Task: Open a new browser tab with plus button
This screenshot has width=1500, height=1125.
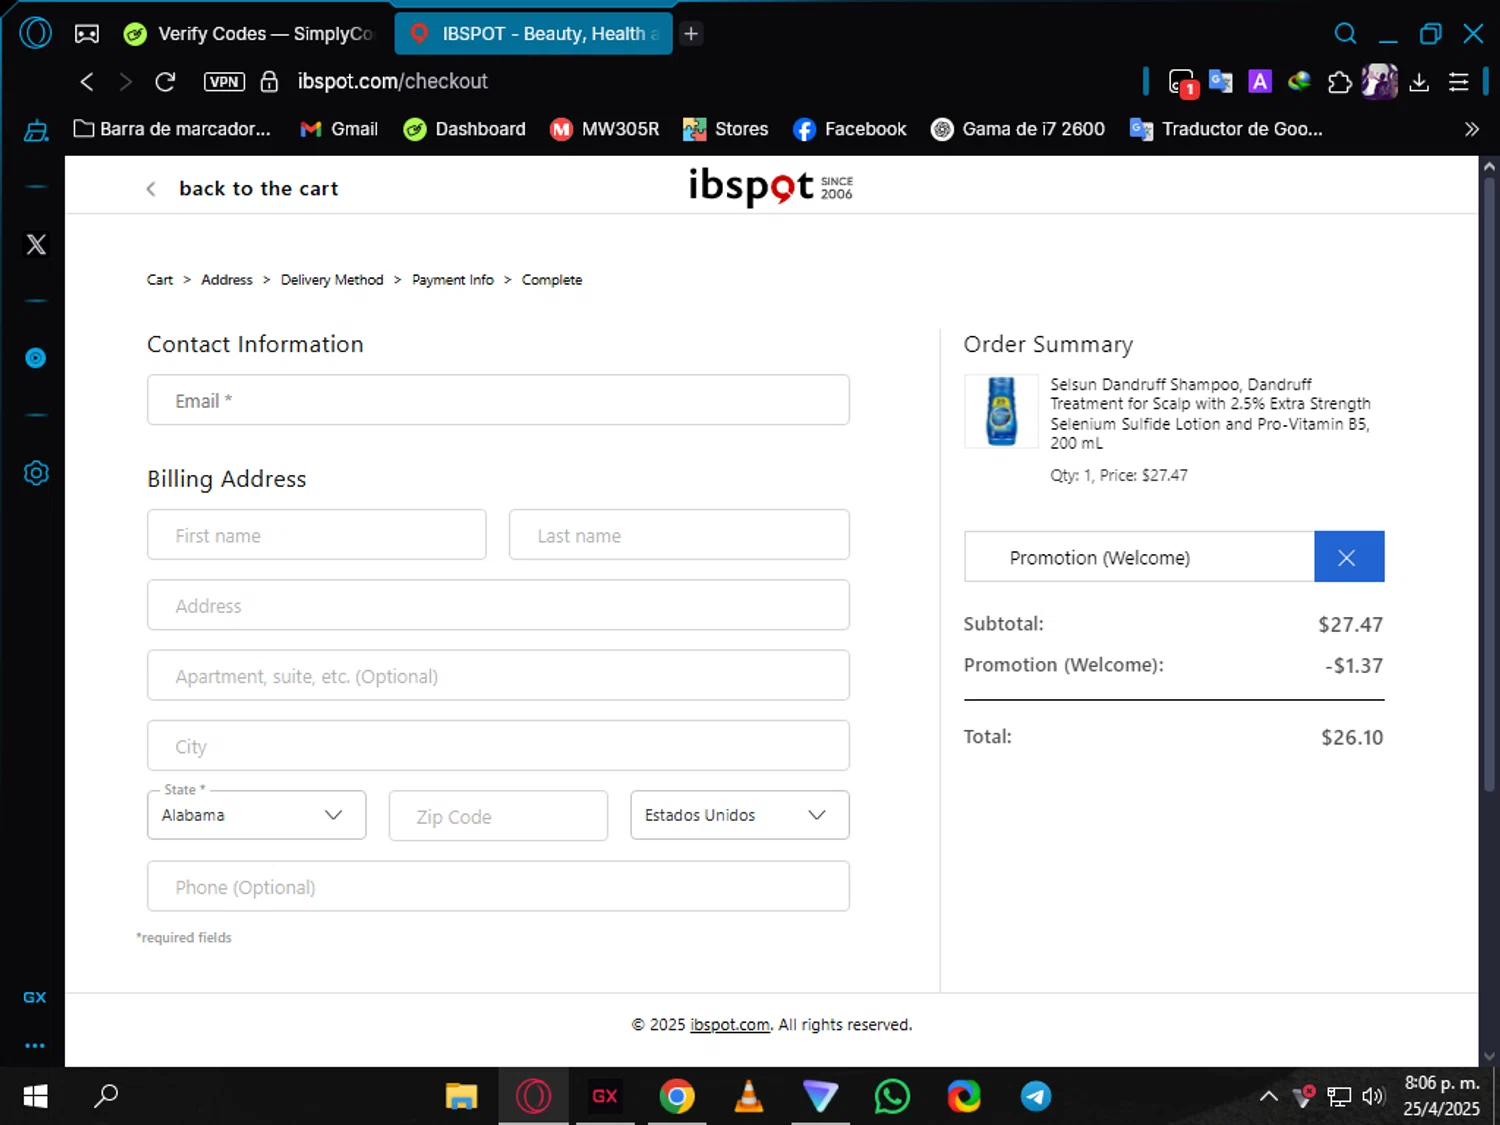Action: pyautogui.click(x=690, y=34)
